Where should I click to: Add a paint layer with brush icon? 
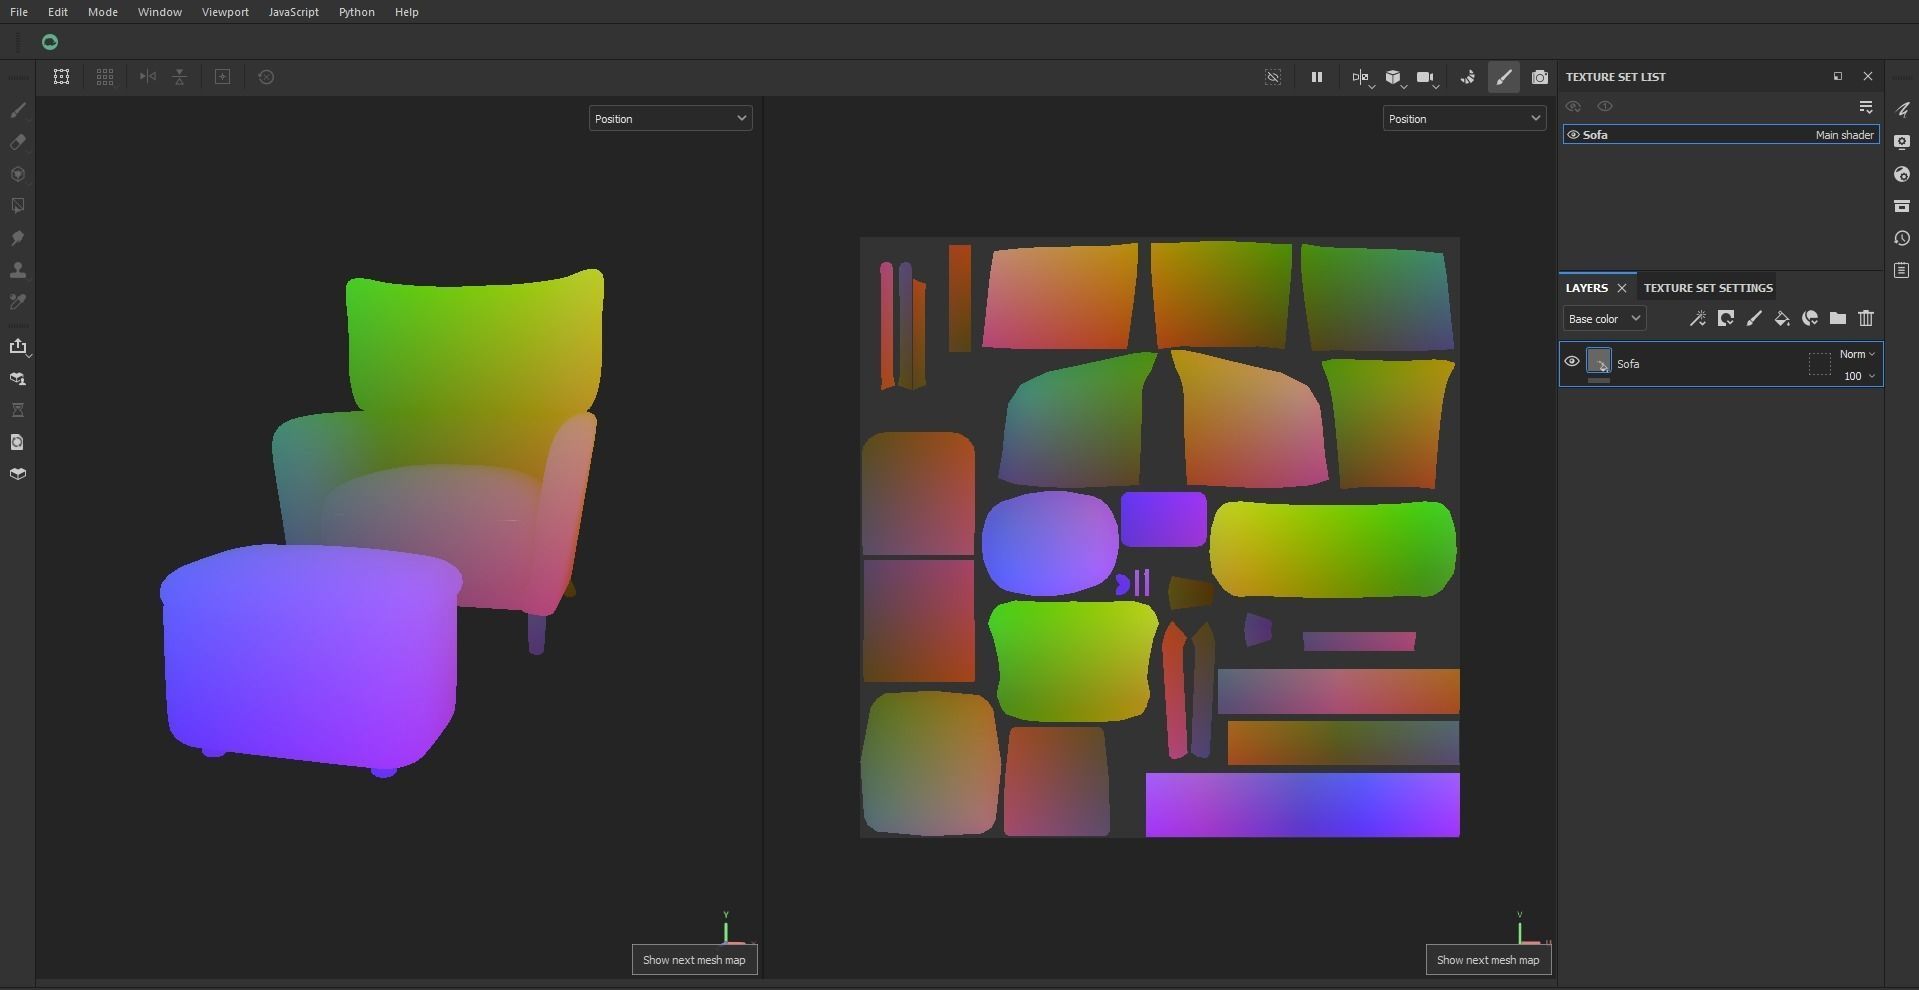coord(1754,319)
